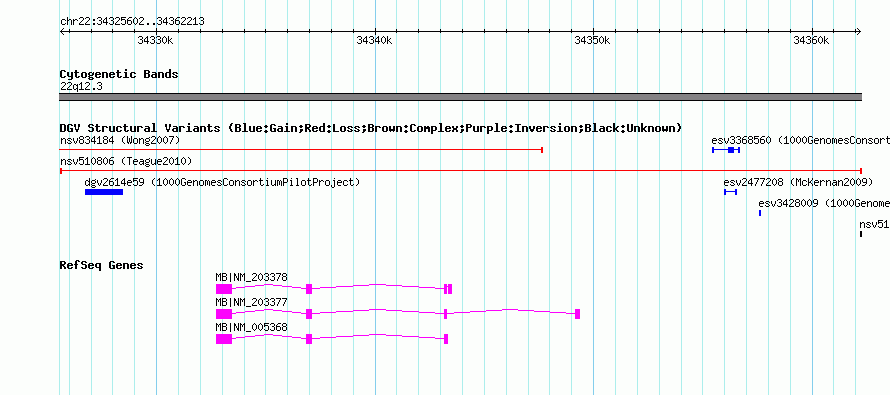This screenshot has width=890, height=395.
Task: Select the last exon of NM_005368
Action: 446,339
